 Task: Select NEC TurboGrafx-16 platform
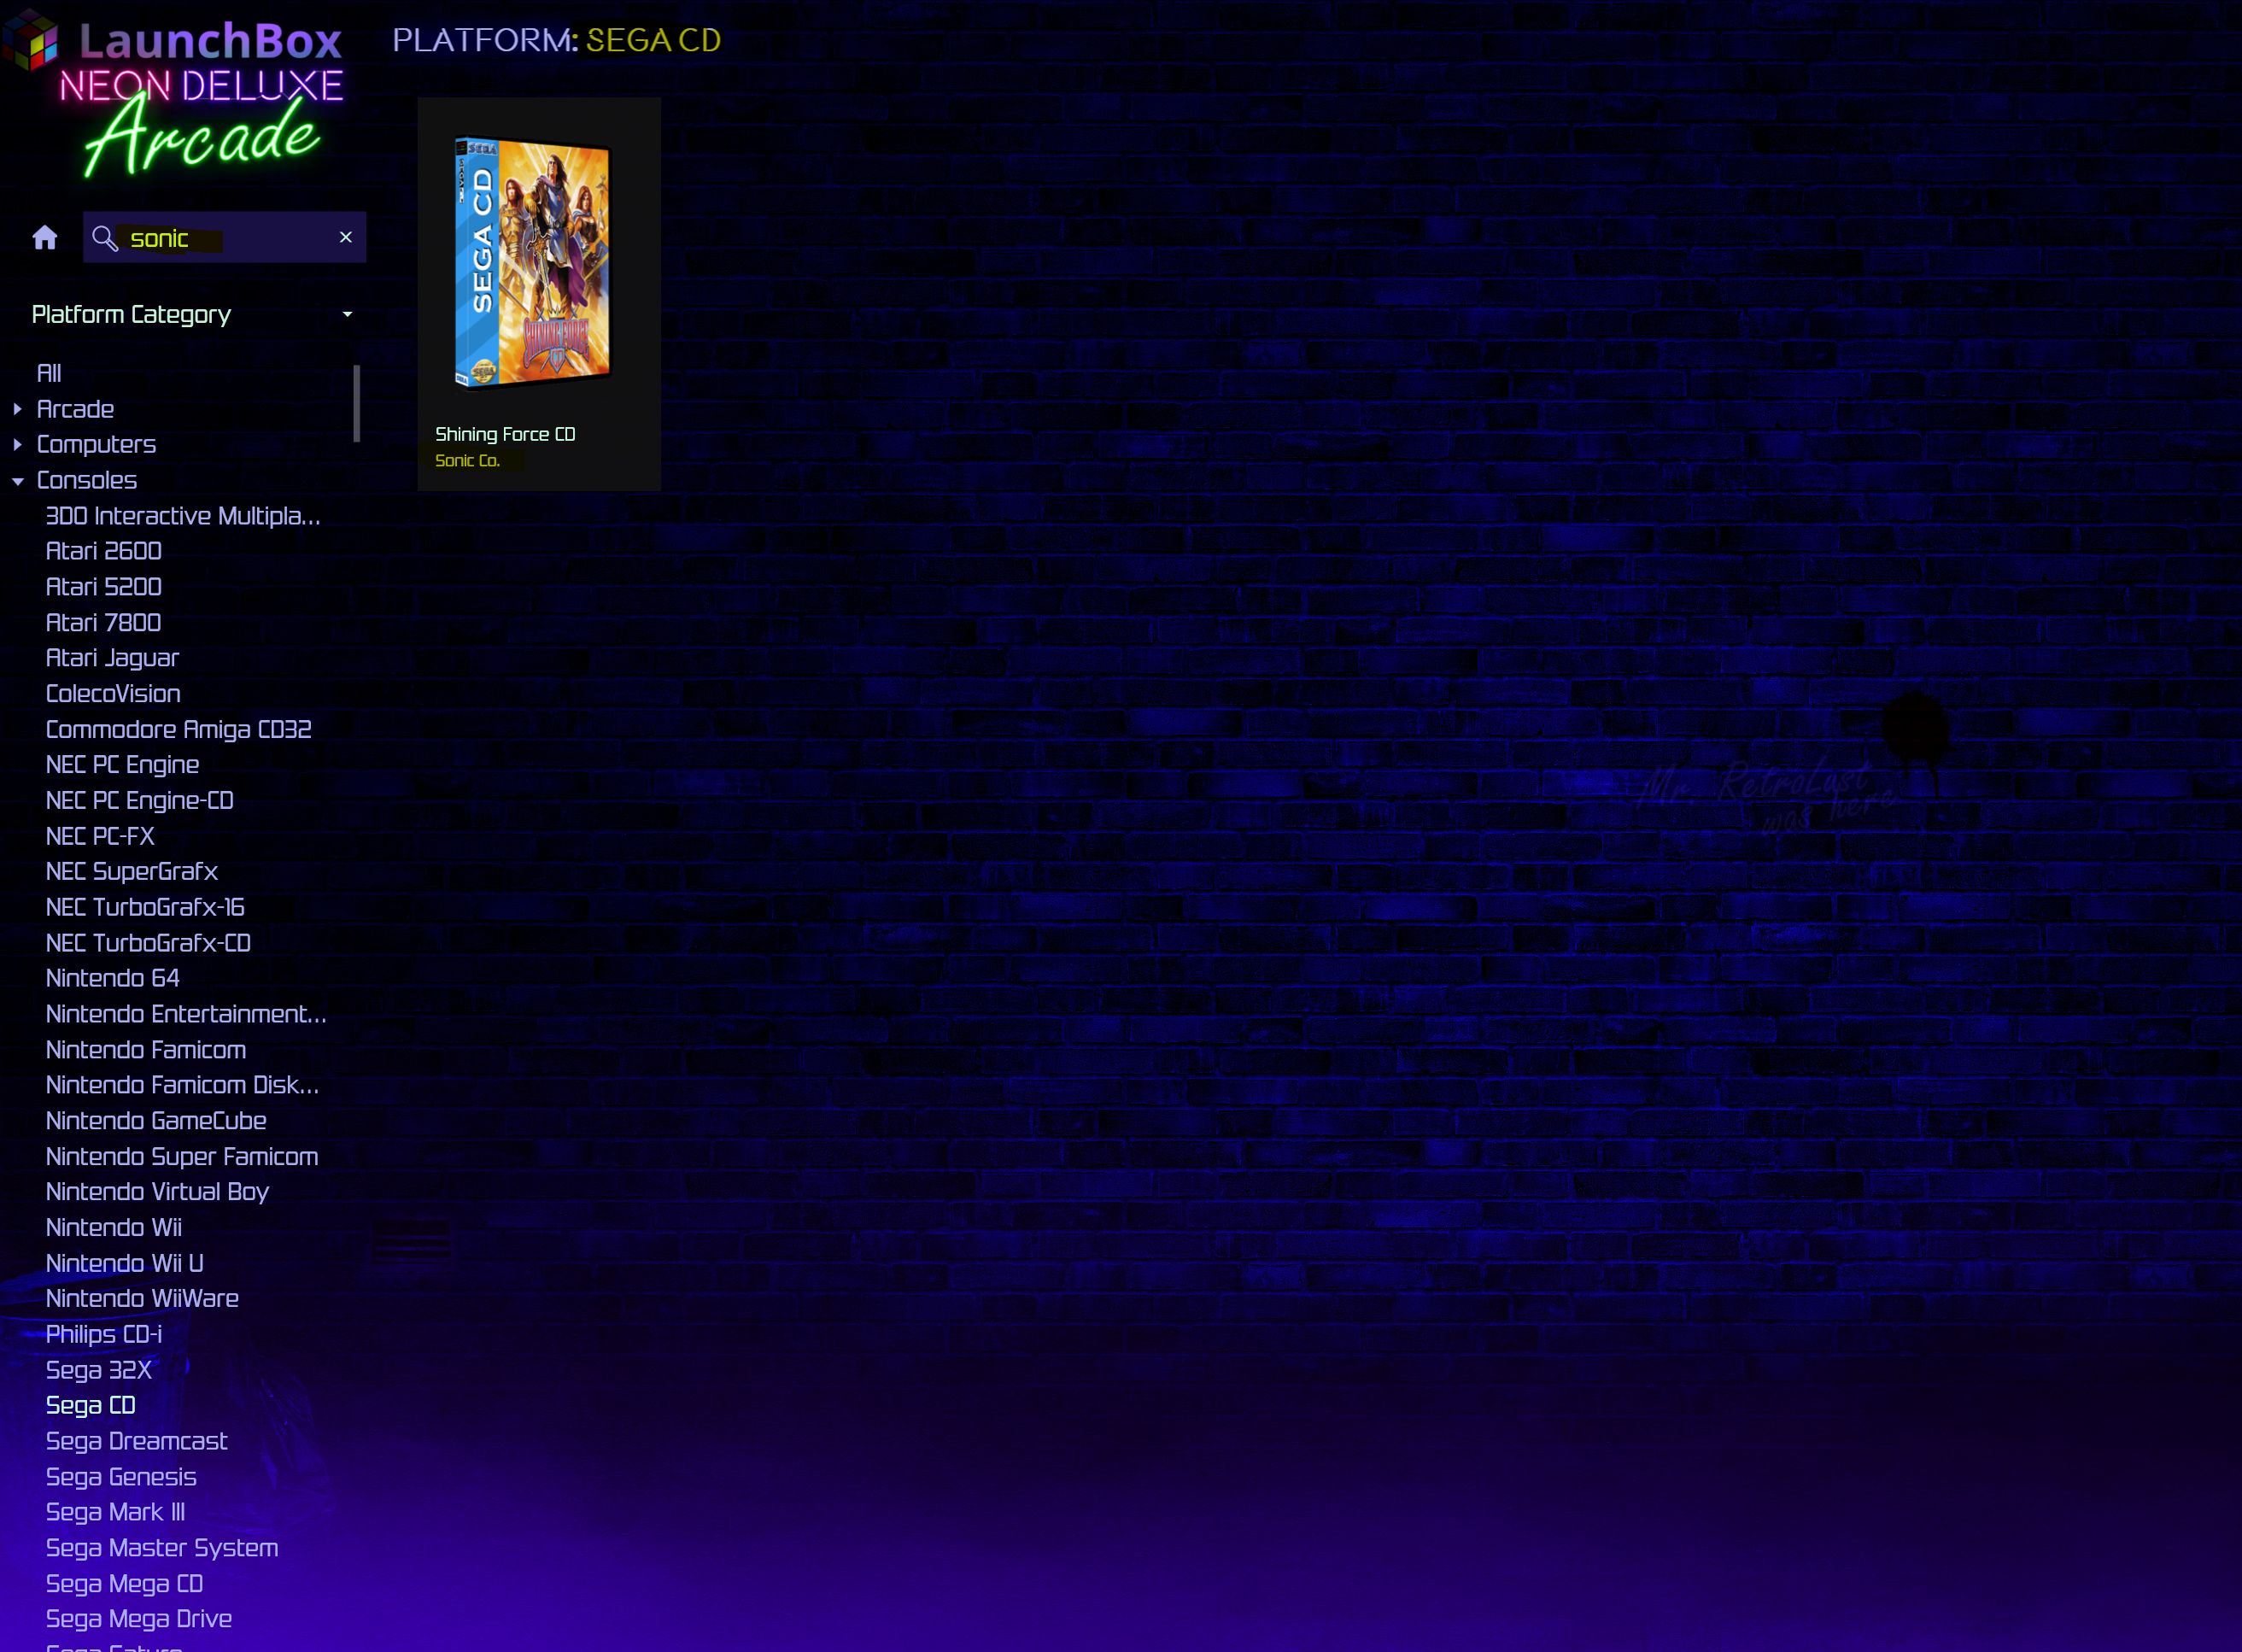(145, 908)
